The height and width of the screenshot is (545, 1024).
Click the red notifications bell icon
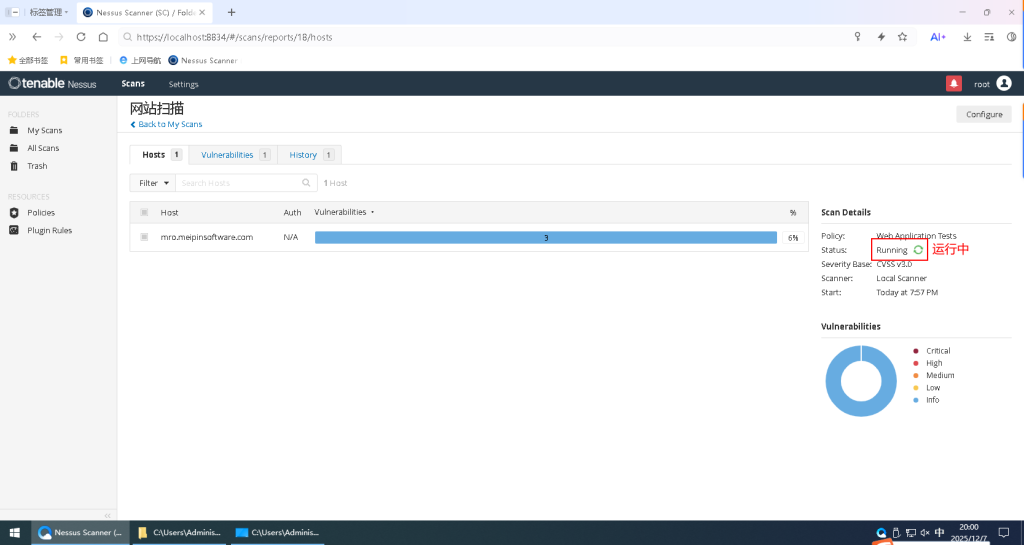point(953,84)
